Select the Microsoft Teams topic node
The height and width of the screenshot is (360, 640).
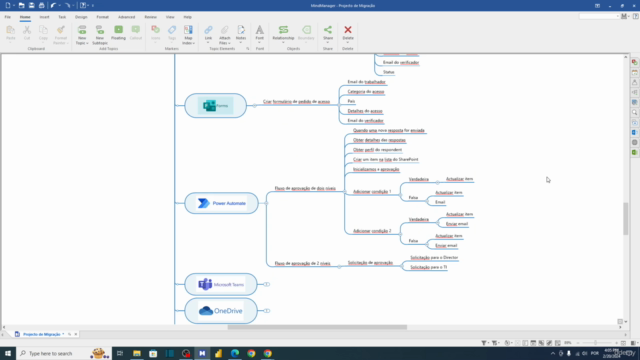coord(221,284)
